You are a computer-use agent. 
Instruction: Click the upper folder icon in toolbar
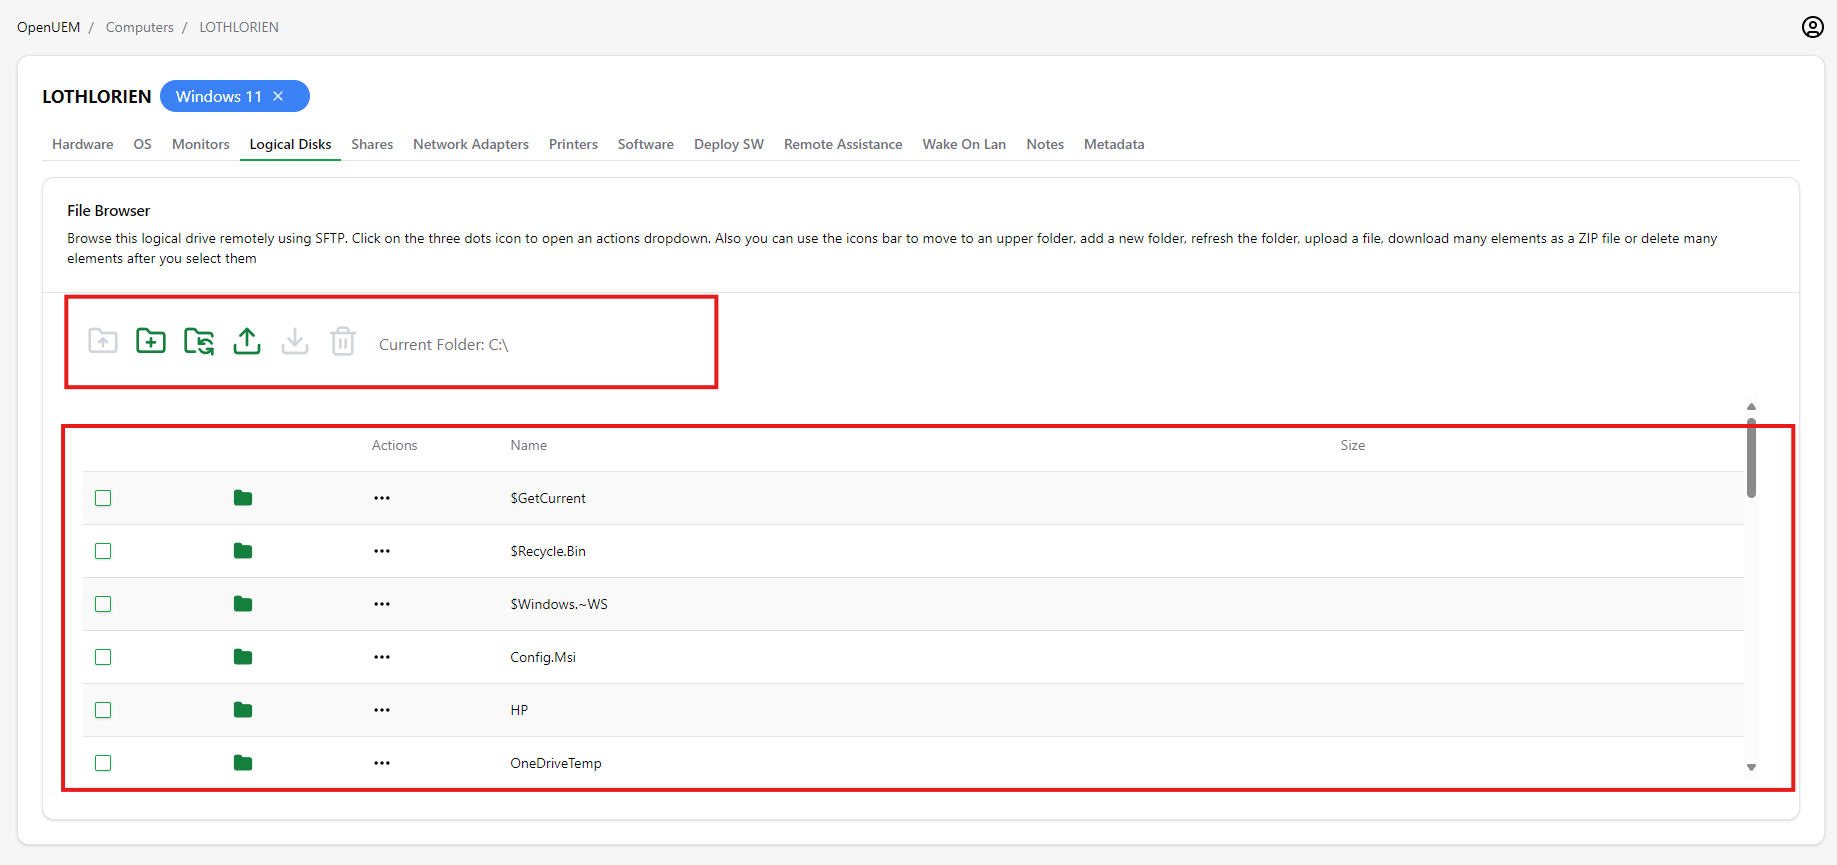pos(103,341)
